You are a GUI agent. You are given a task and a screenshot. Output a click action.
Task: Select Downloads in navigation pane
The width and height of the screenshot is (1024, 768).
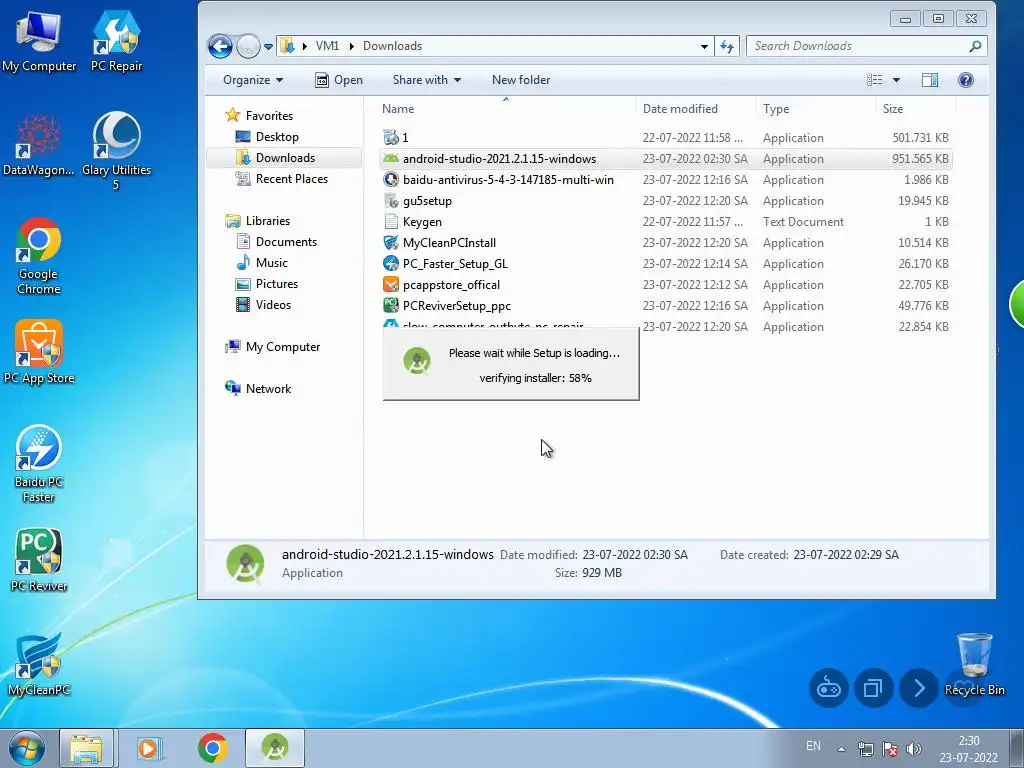tap(285, 157)
